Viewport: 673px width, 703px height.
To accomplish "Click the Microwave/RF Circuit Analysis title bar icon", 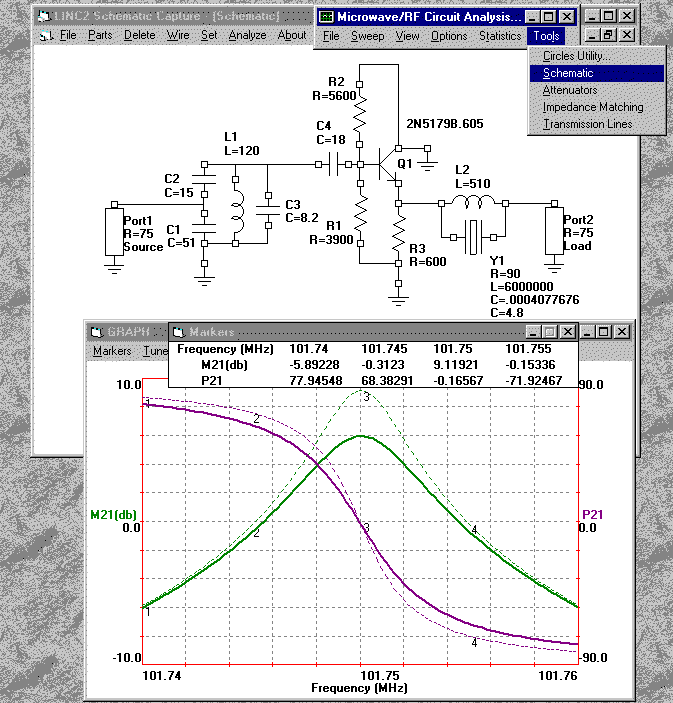I will coord(326,17).
